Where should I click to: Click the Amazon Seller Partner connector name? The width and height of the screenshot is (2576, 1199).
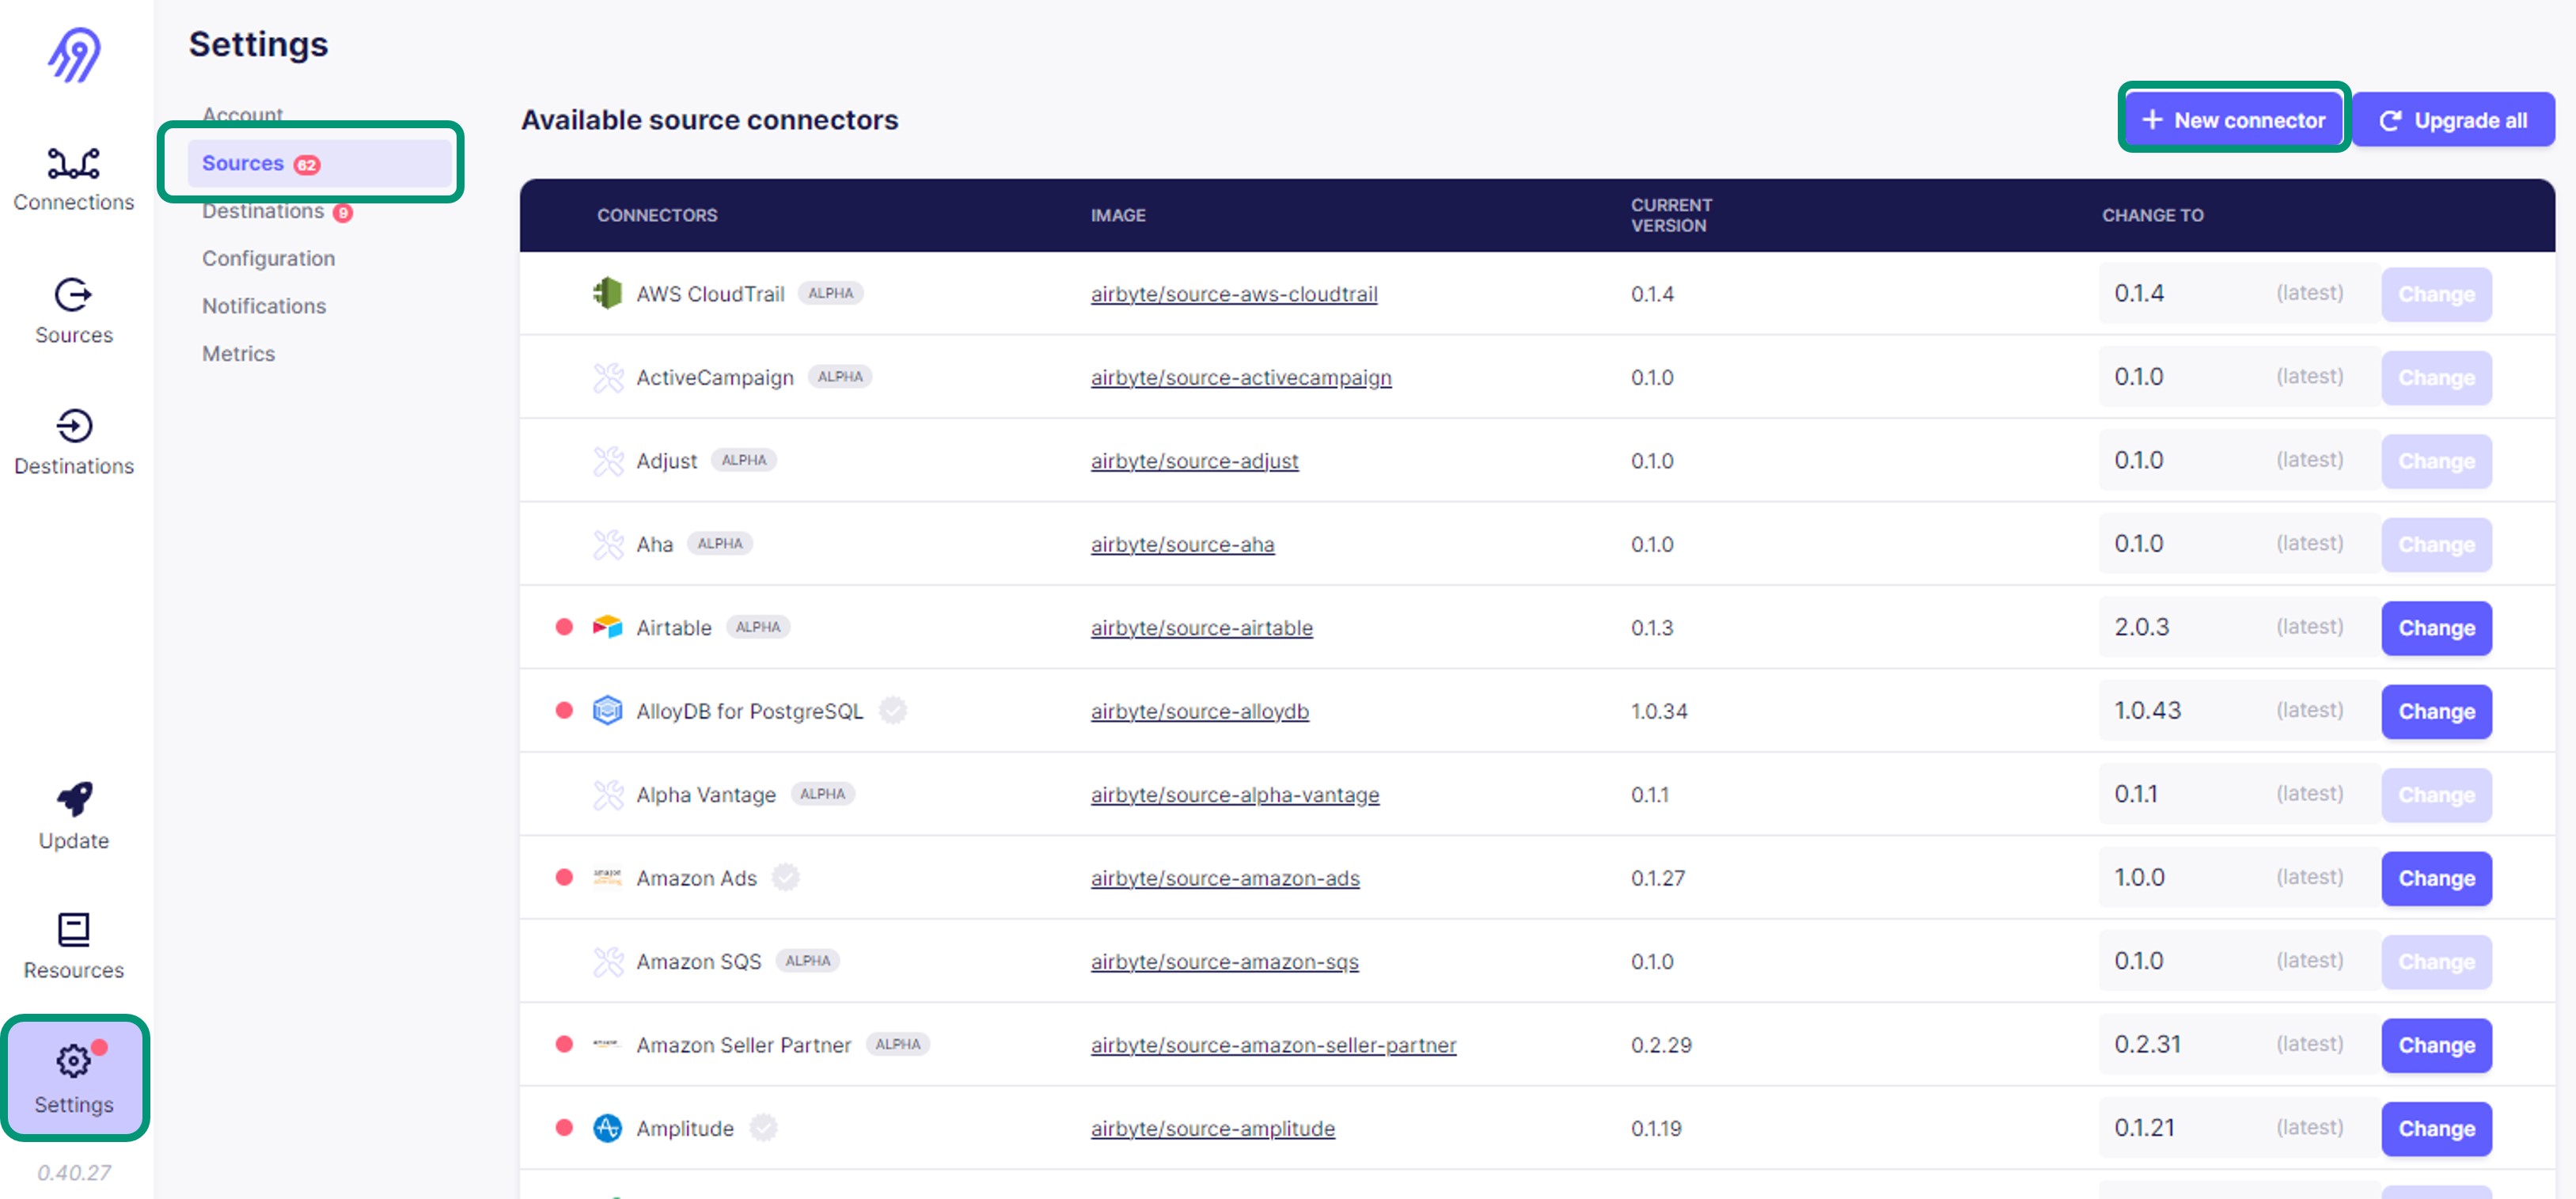point(743,1045)
